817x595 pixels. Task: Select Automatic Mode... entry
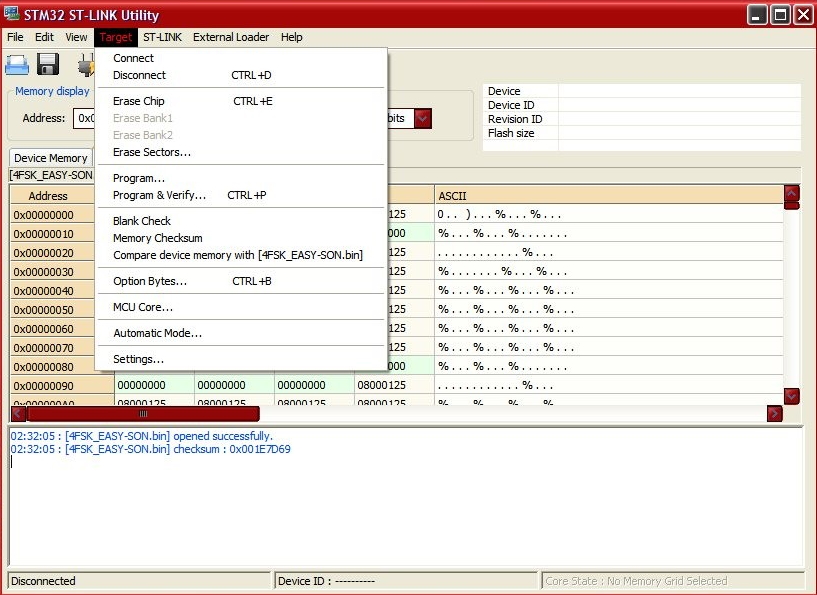pos(241,333)
